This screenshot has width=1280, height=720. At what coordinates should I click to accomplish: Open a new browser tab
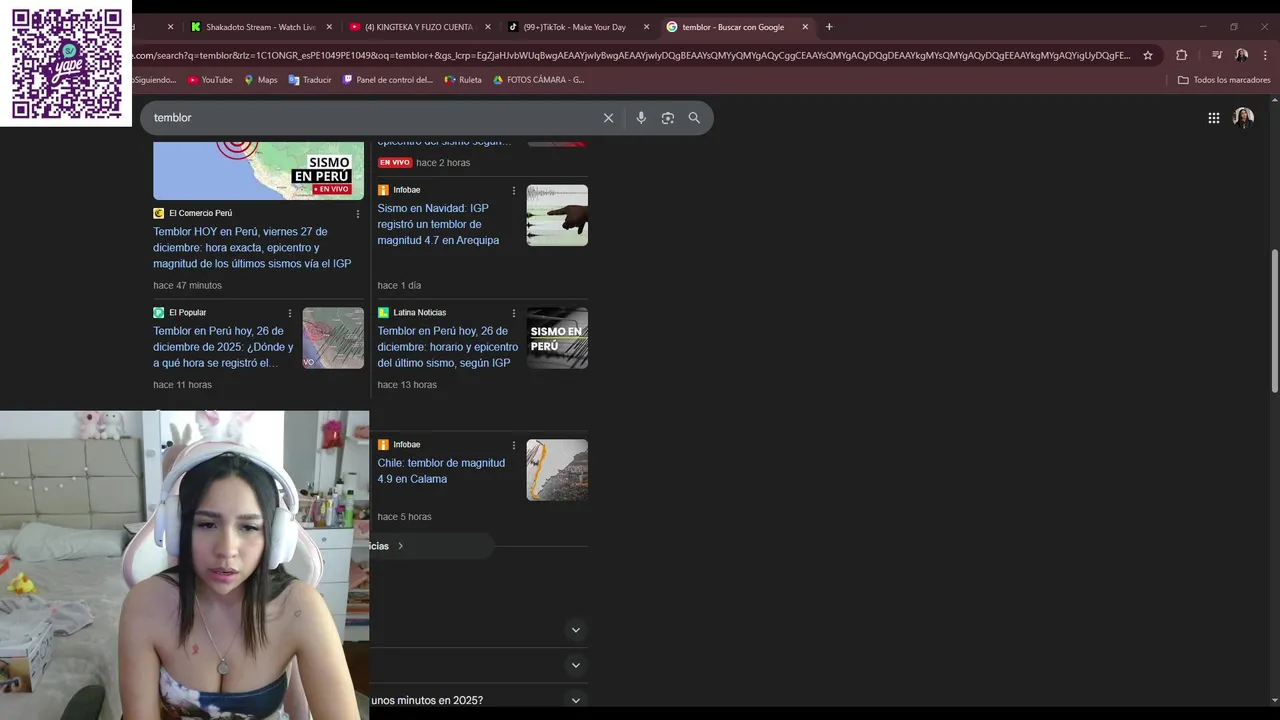click(x=829, y=27)
